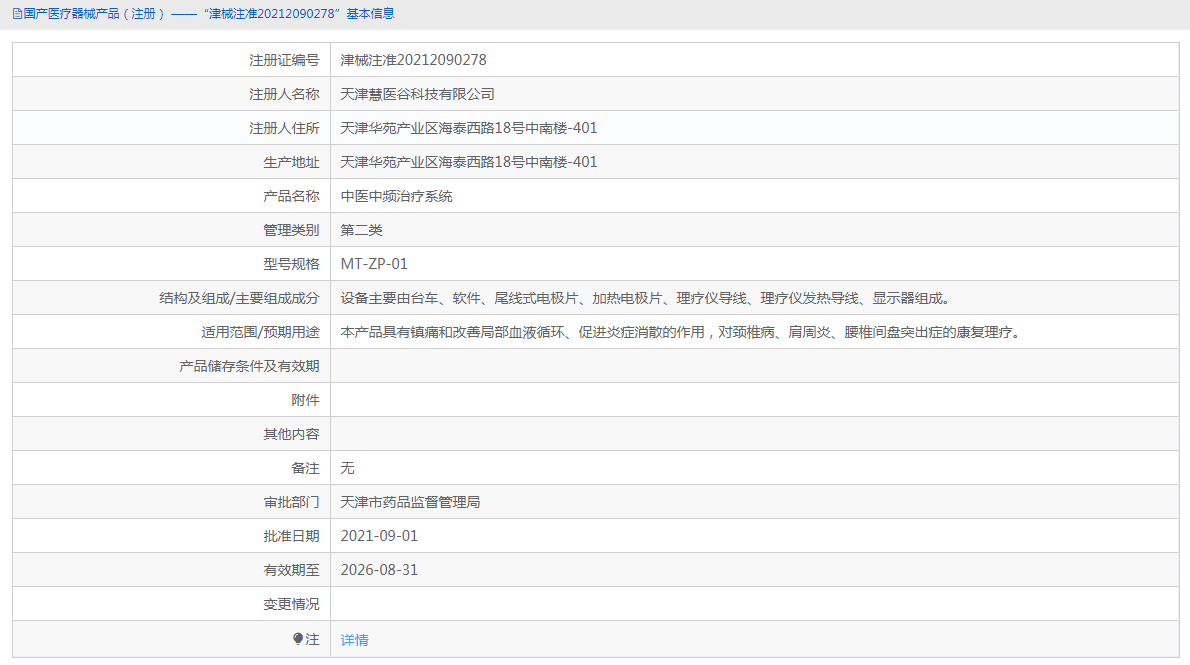Click the value 津械注准20212090278 in the table
1190x665 pixels.
413,59
